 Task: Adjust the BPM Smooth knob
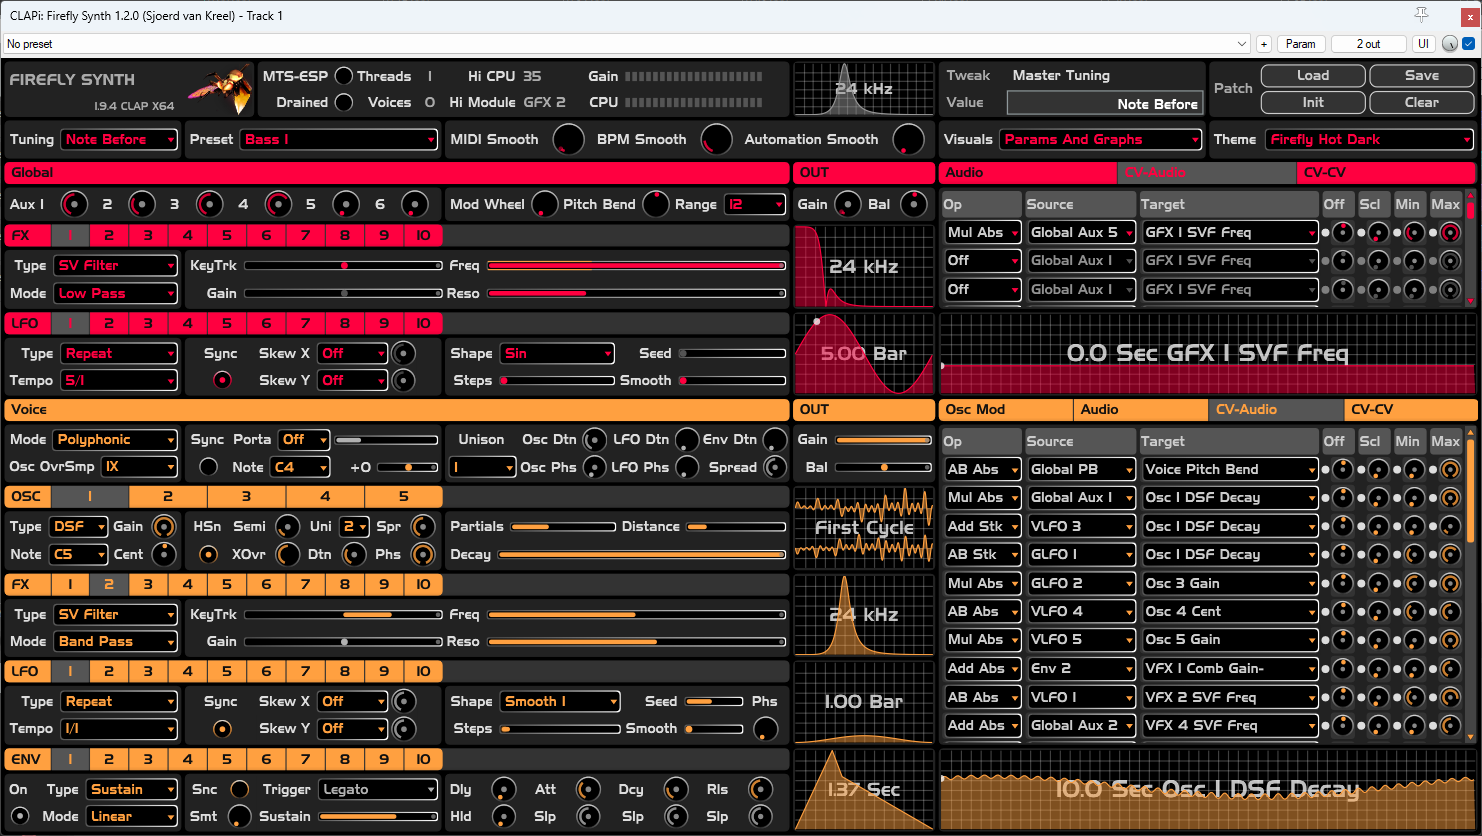tap(716, 140)
